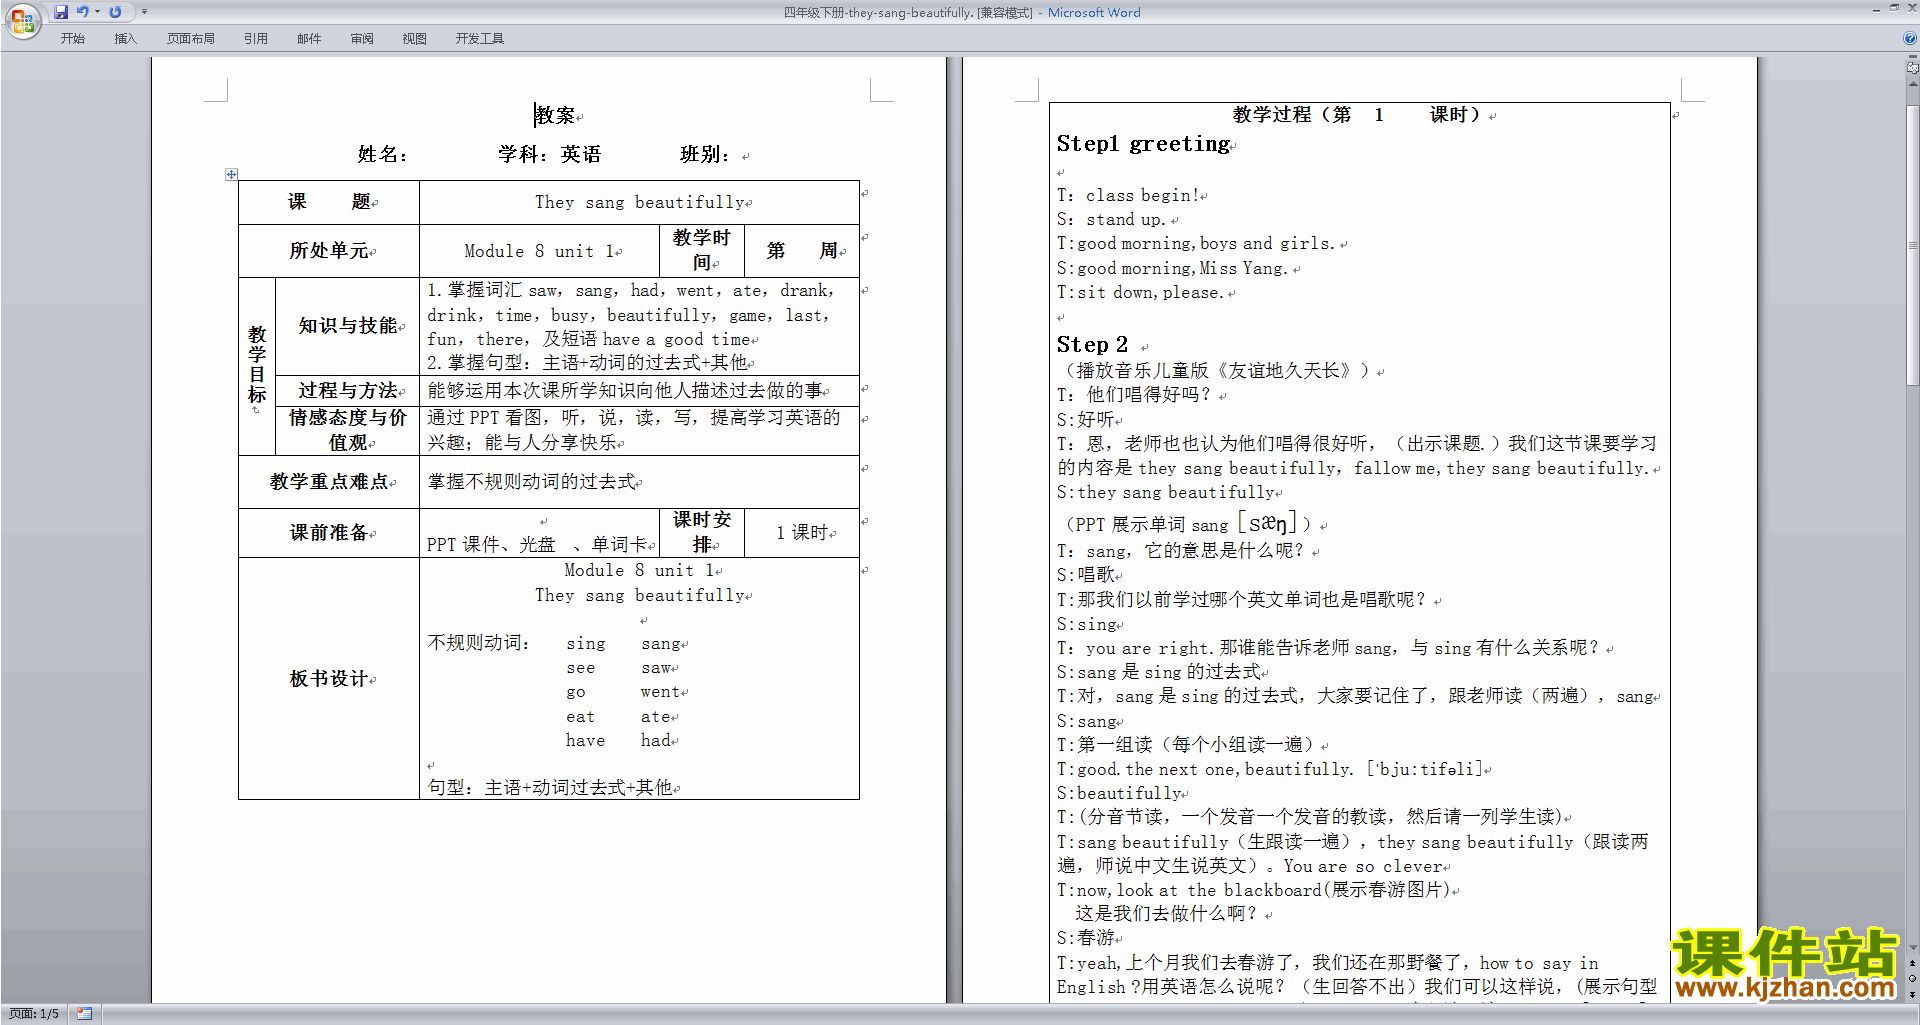
Task: Click the phonetic symbol [sæŋ] text
Action: coord(1267,523)
